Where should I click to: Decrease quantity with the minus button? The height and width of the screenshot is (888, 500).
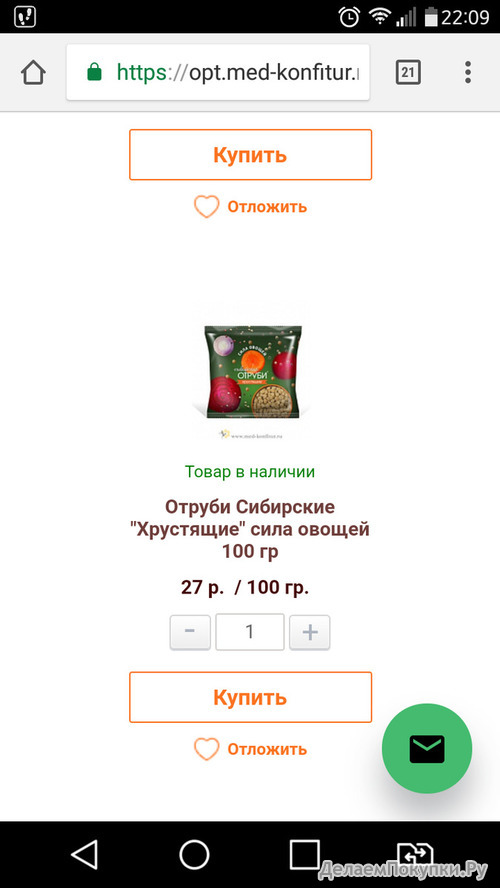click(x=190, y=632)
